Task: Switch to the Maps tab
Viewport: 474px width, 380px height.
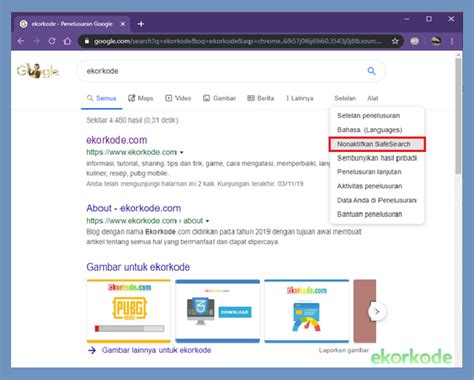Action: [141, 98]
